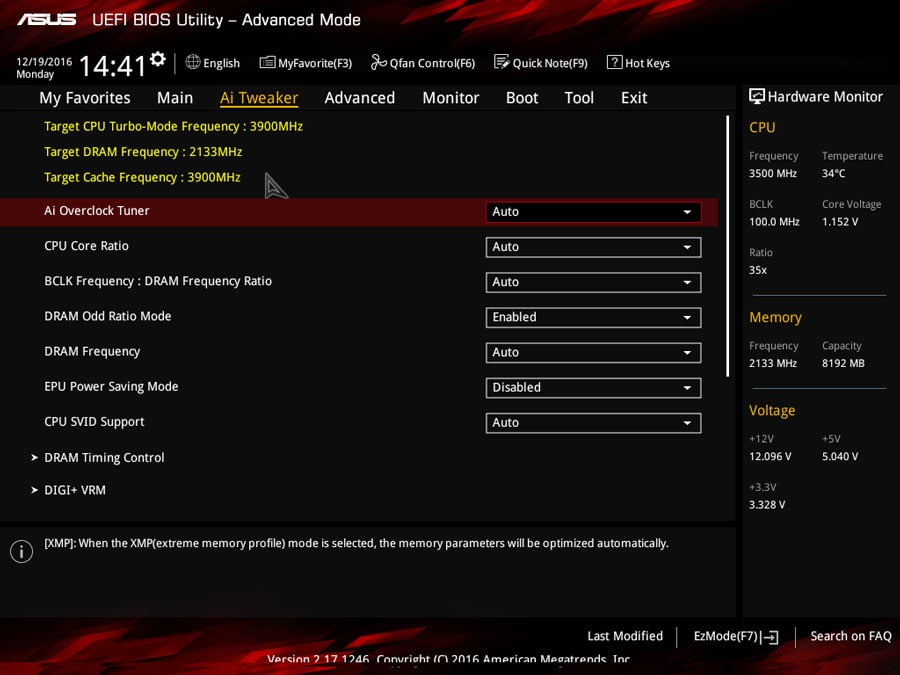The image size is (900, 675).
Task: Click the CPU Core Ratio label
Action: [86, 246]
